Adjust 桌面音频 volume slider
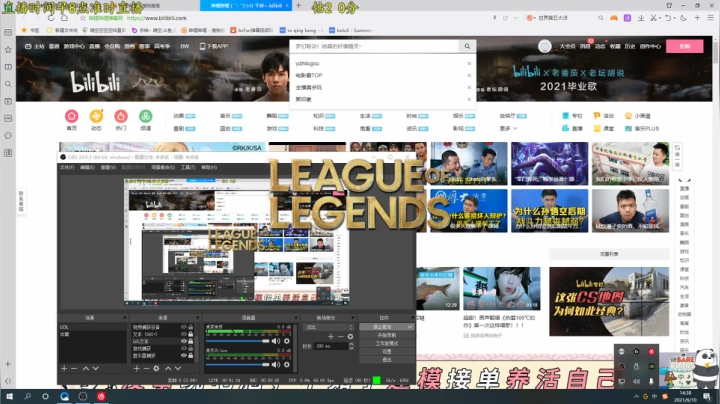720x404 pixels. pos(237,341)
